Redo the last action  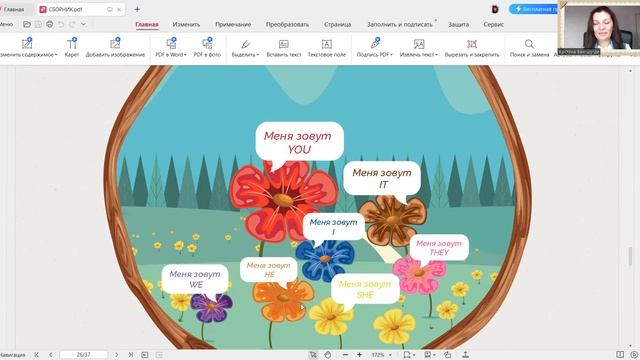pyautogui.click(x=72, y=24)
